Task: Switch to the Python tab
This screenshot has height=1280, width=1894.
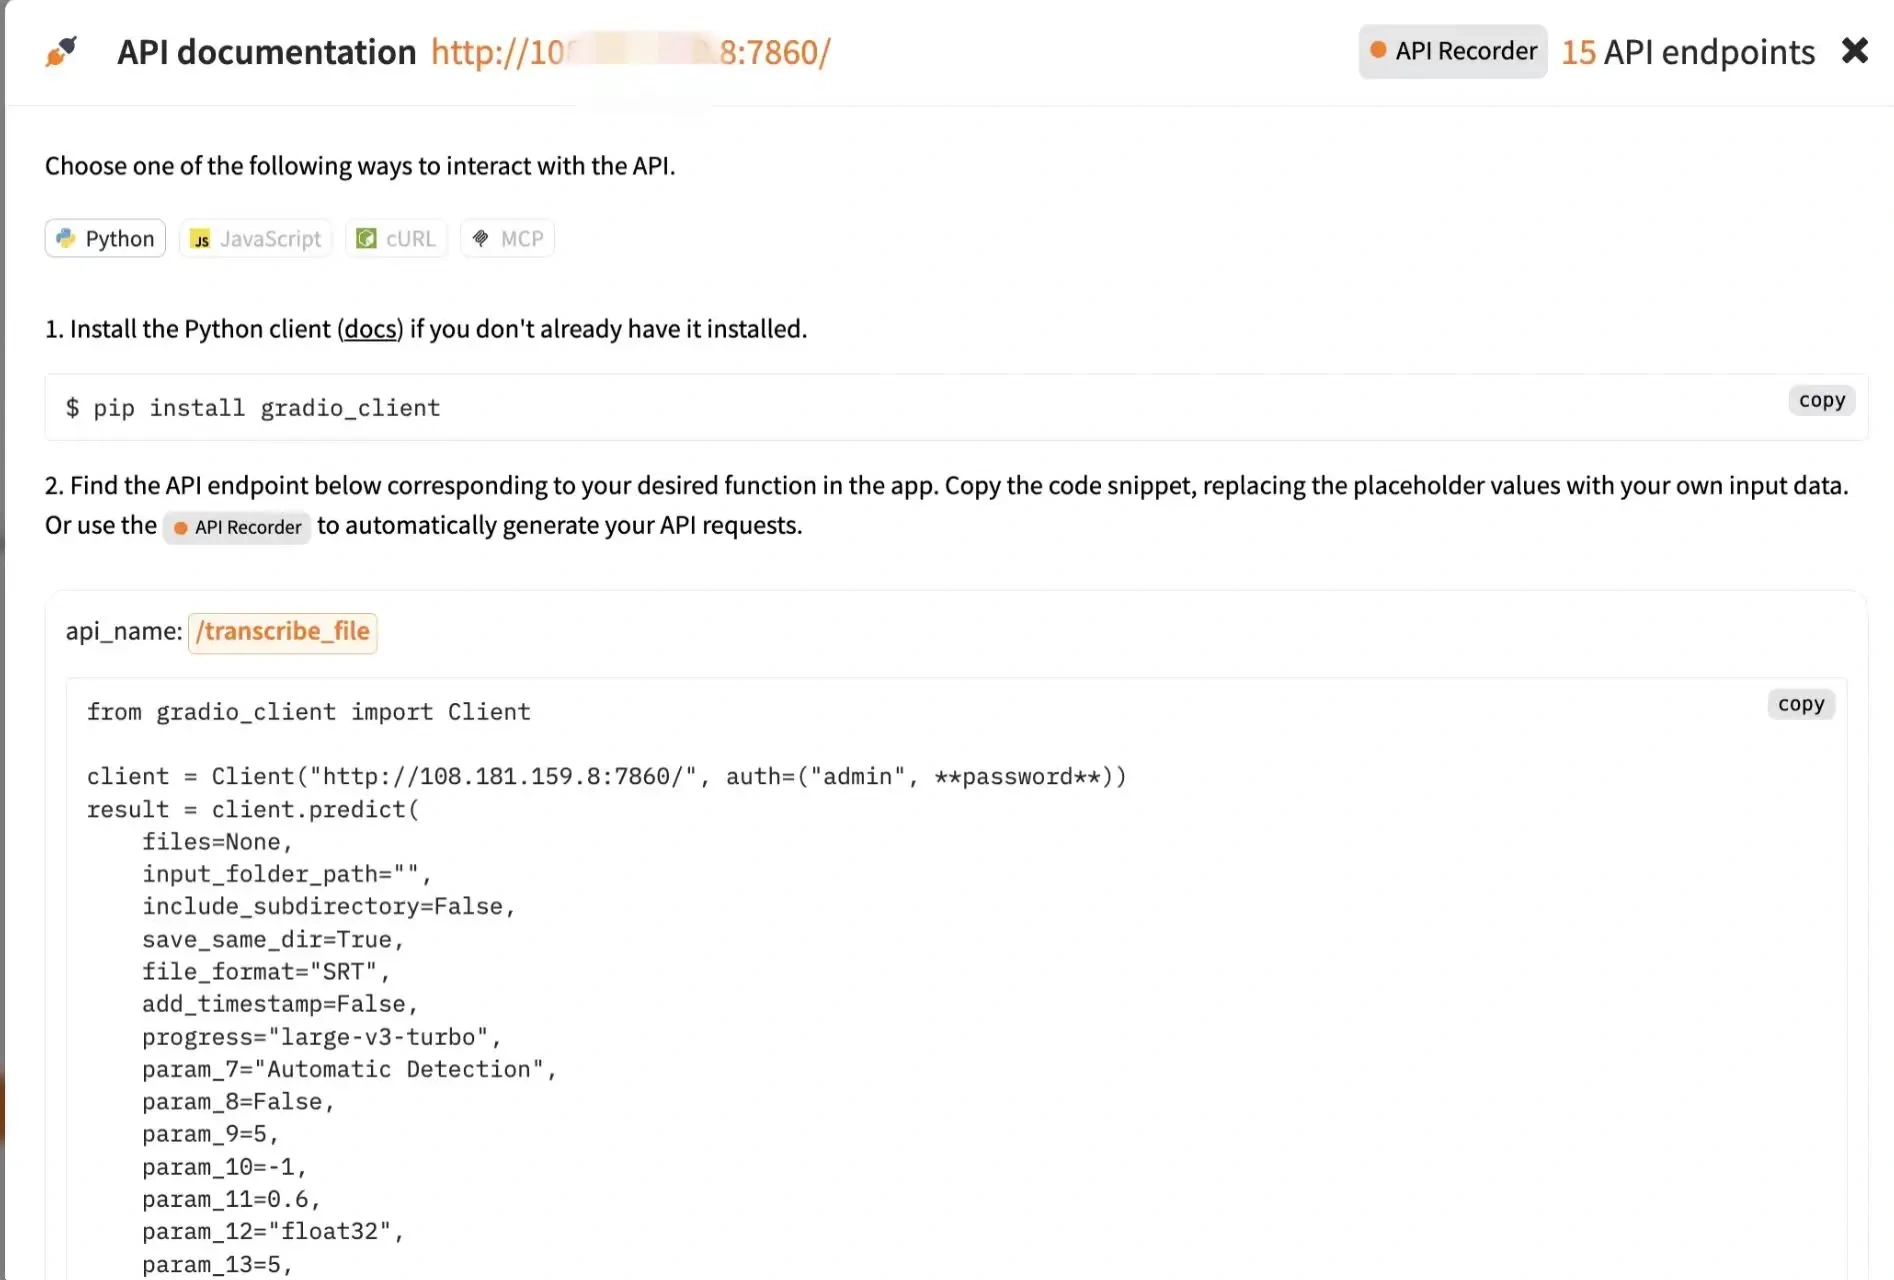Action: pos(105,238)
